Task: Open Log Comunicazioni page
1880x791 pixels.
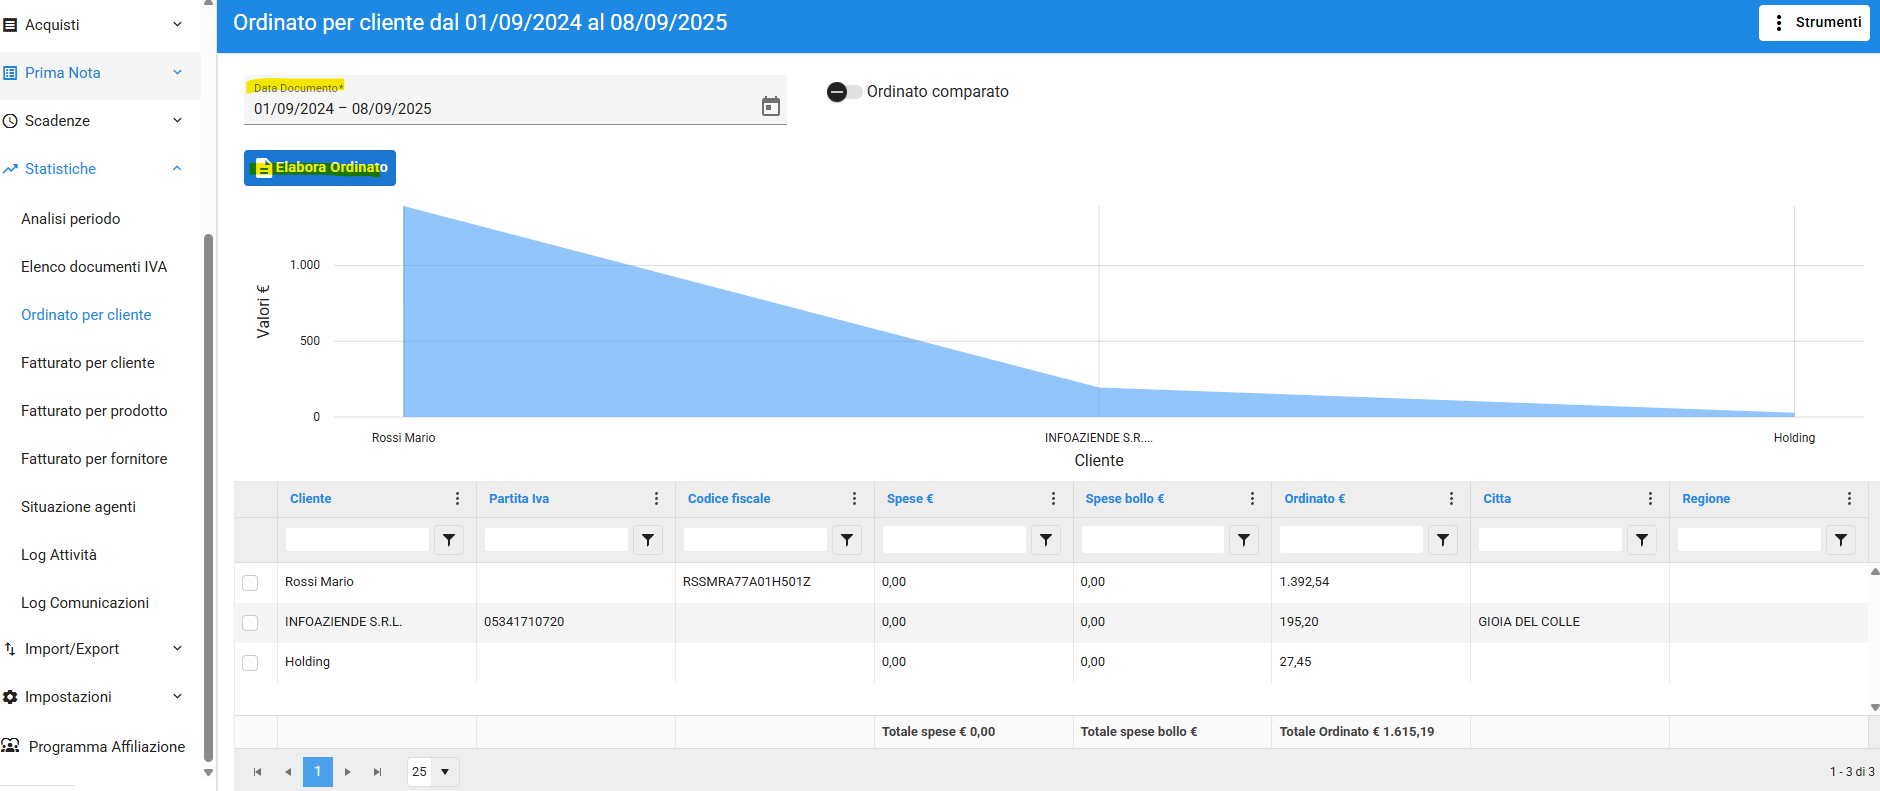Action: click(85, 603)
